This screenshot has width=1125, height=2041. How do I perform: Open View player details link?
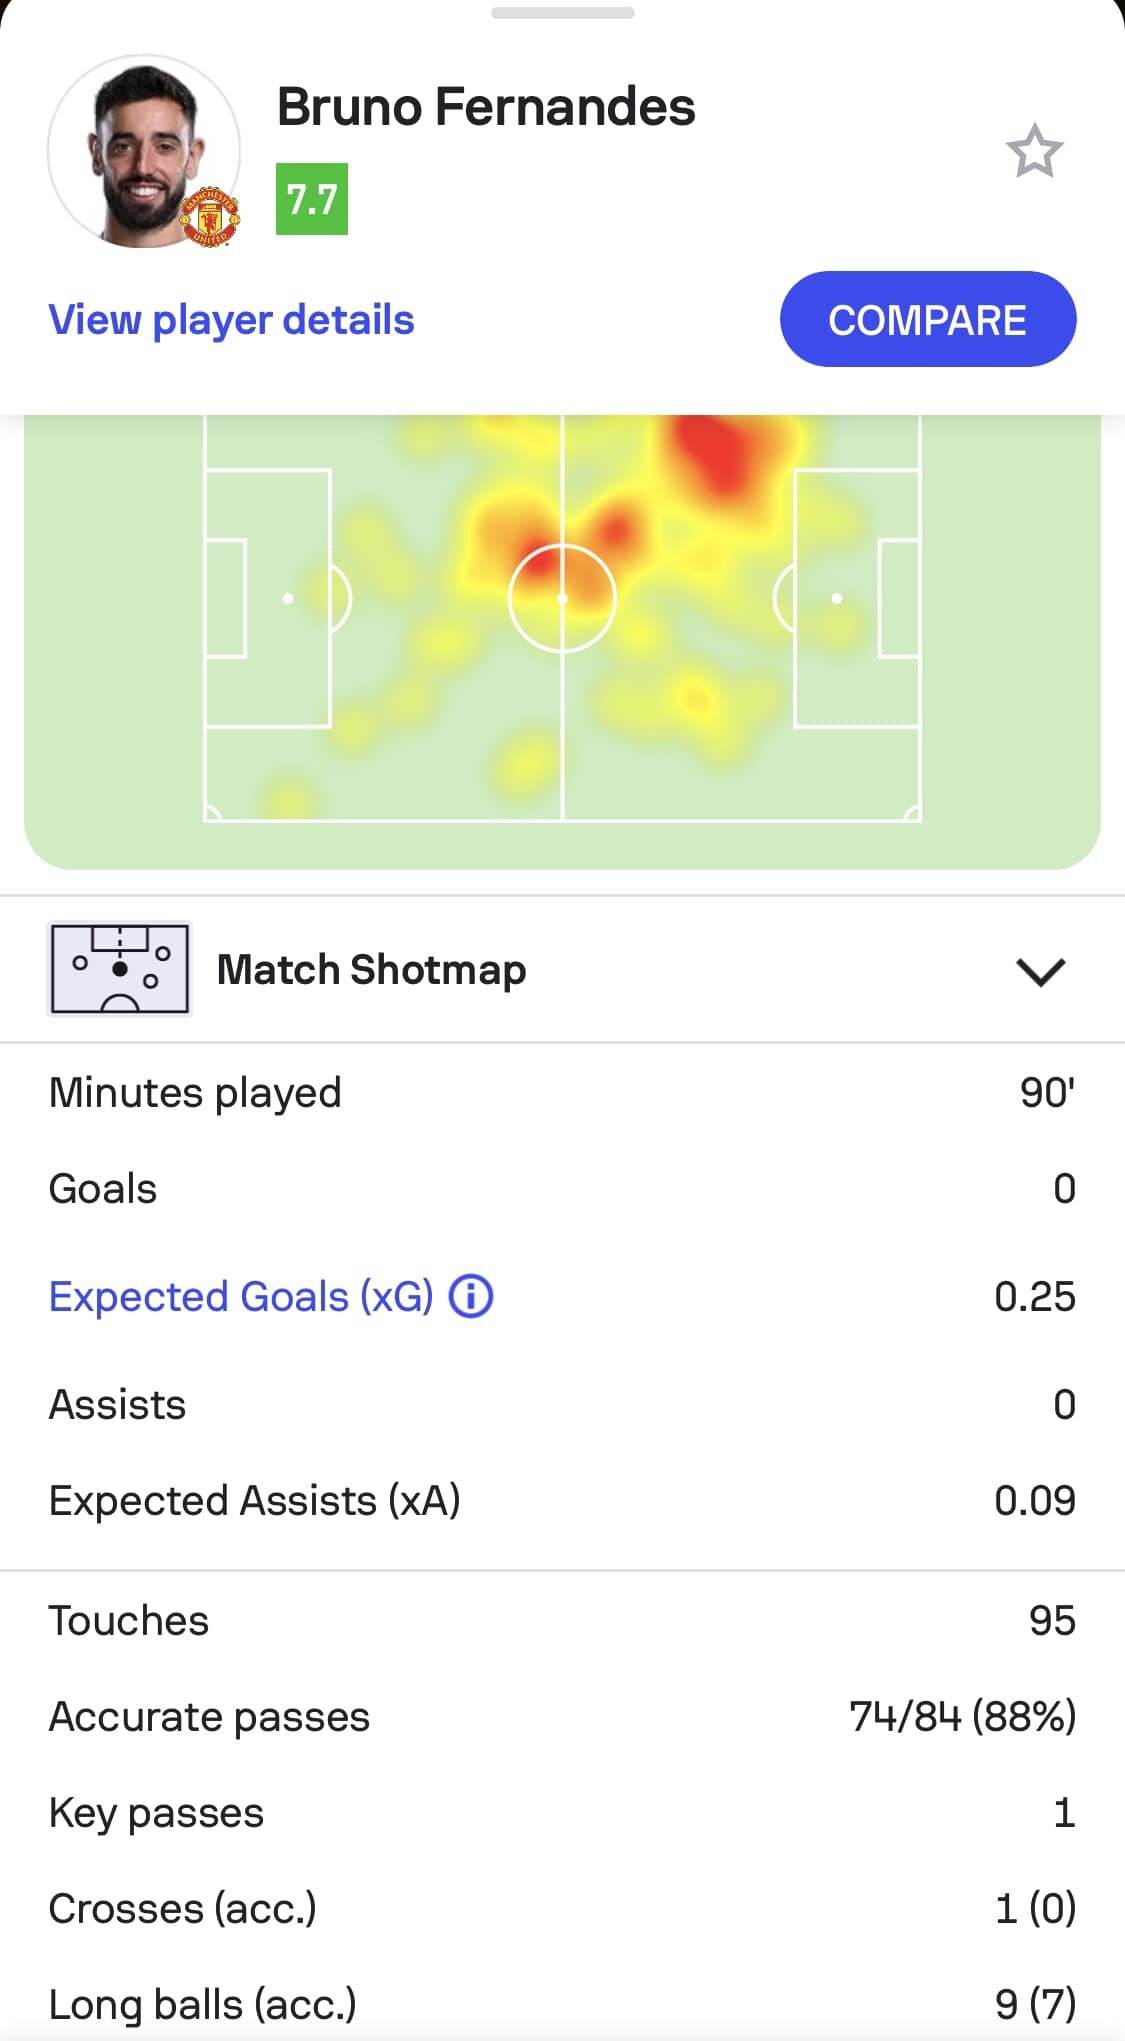(x=231, y=320)
